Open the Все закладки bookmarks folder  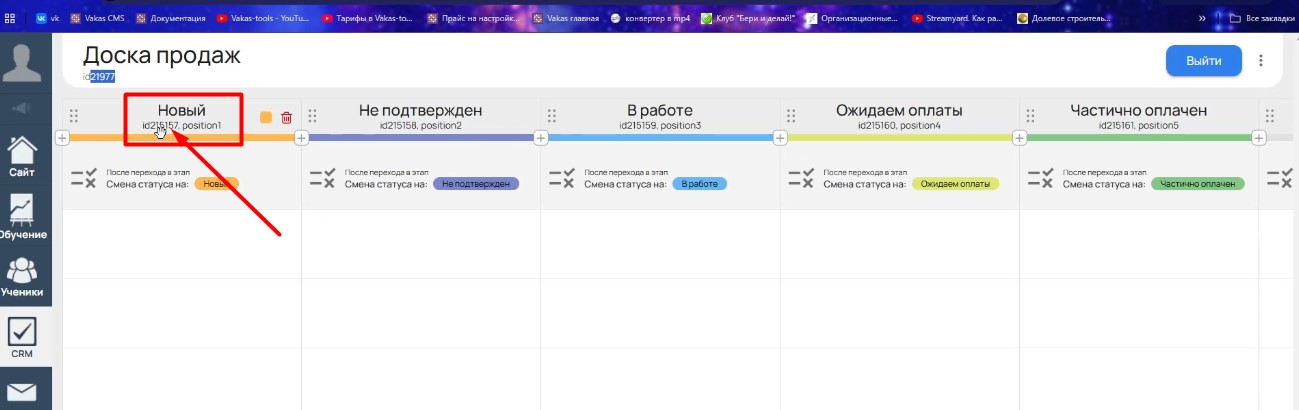[1263, 18]
